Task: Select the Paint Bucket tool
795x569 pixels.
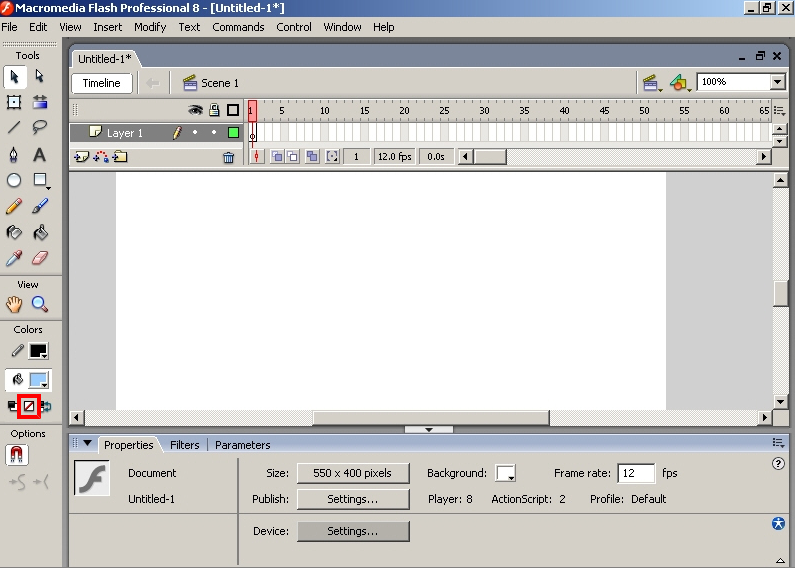Action: (x=40, y=232)
